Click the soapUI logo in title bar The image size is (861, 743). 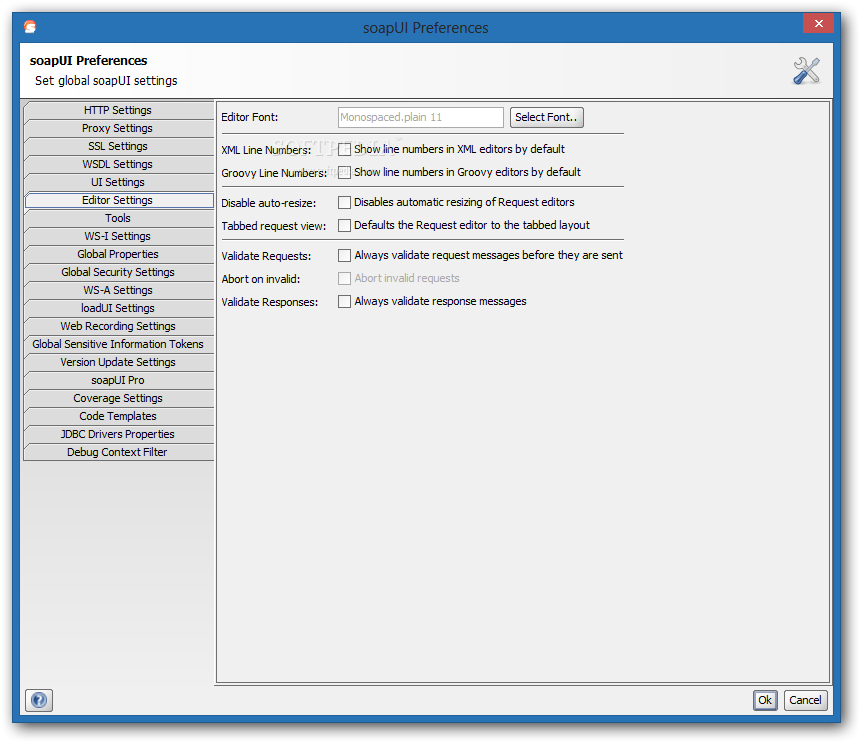click(30, 27)
